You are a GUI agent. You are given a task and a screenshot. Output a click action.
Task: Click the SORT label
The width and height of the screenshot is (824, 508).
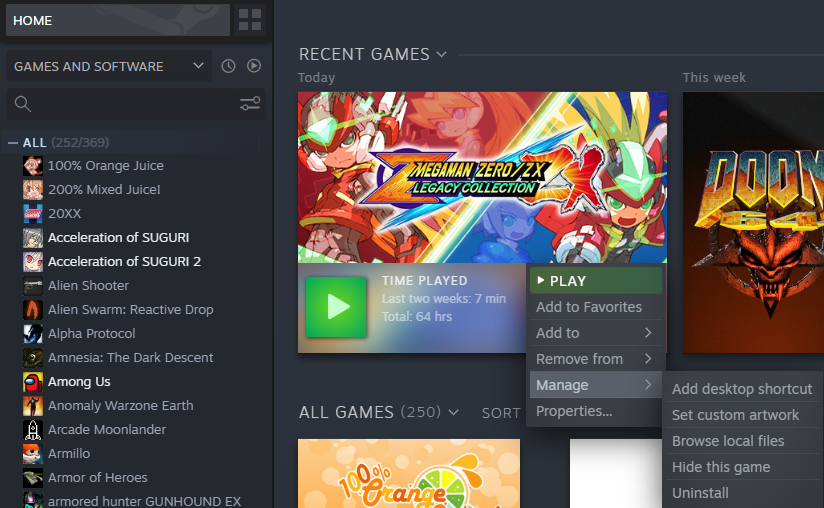click(x=501, y=413)
